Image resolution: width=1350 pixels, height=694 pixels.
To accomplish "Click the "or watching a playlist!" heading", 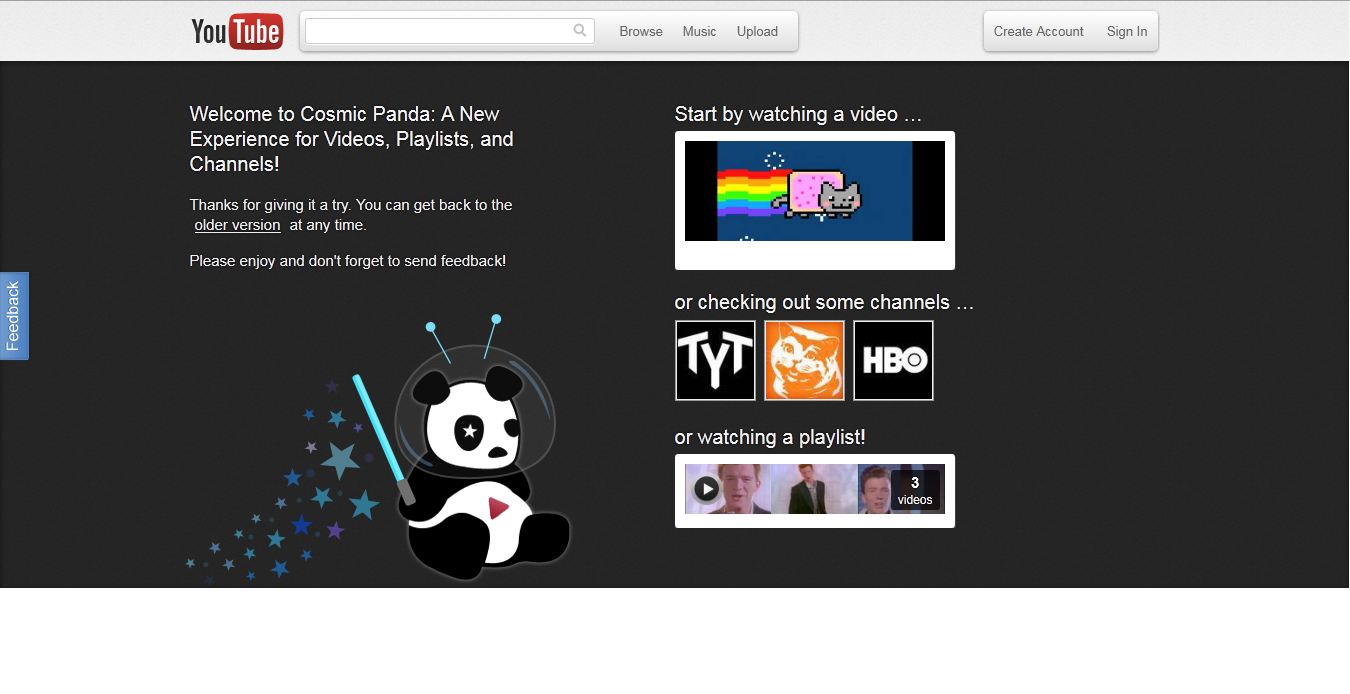I will coord(770,437).
